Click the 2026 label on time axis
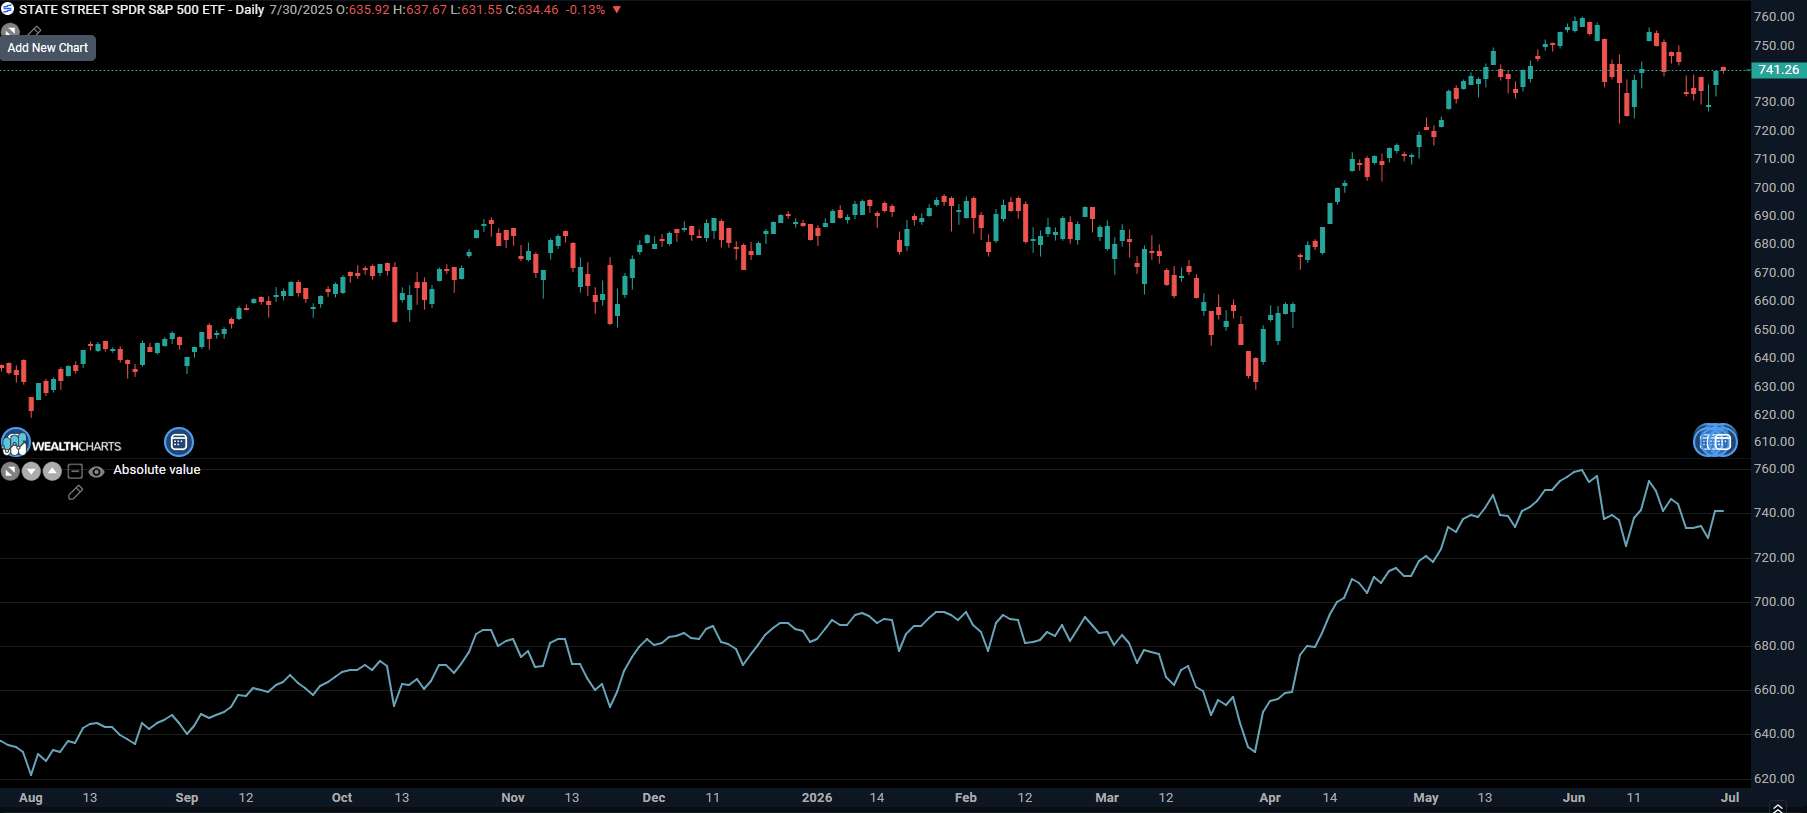The image size is (1807, 813). [817, 798]
